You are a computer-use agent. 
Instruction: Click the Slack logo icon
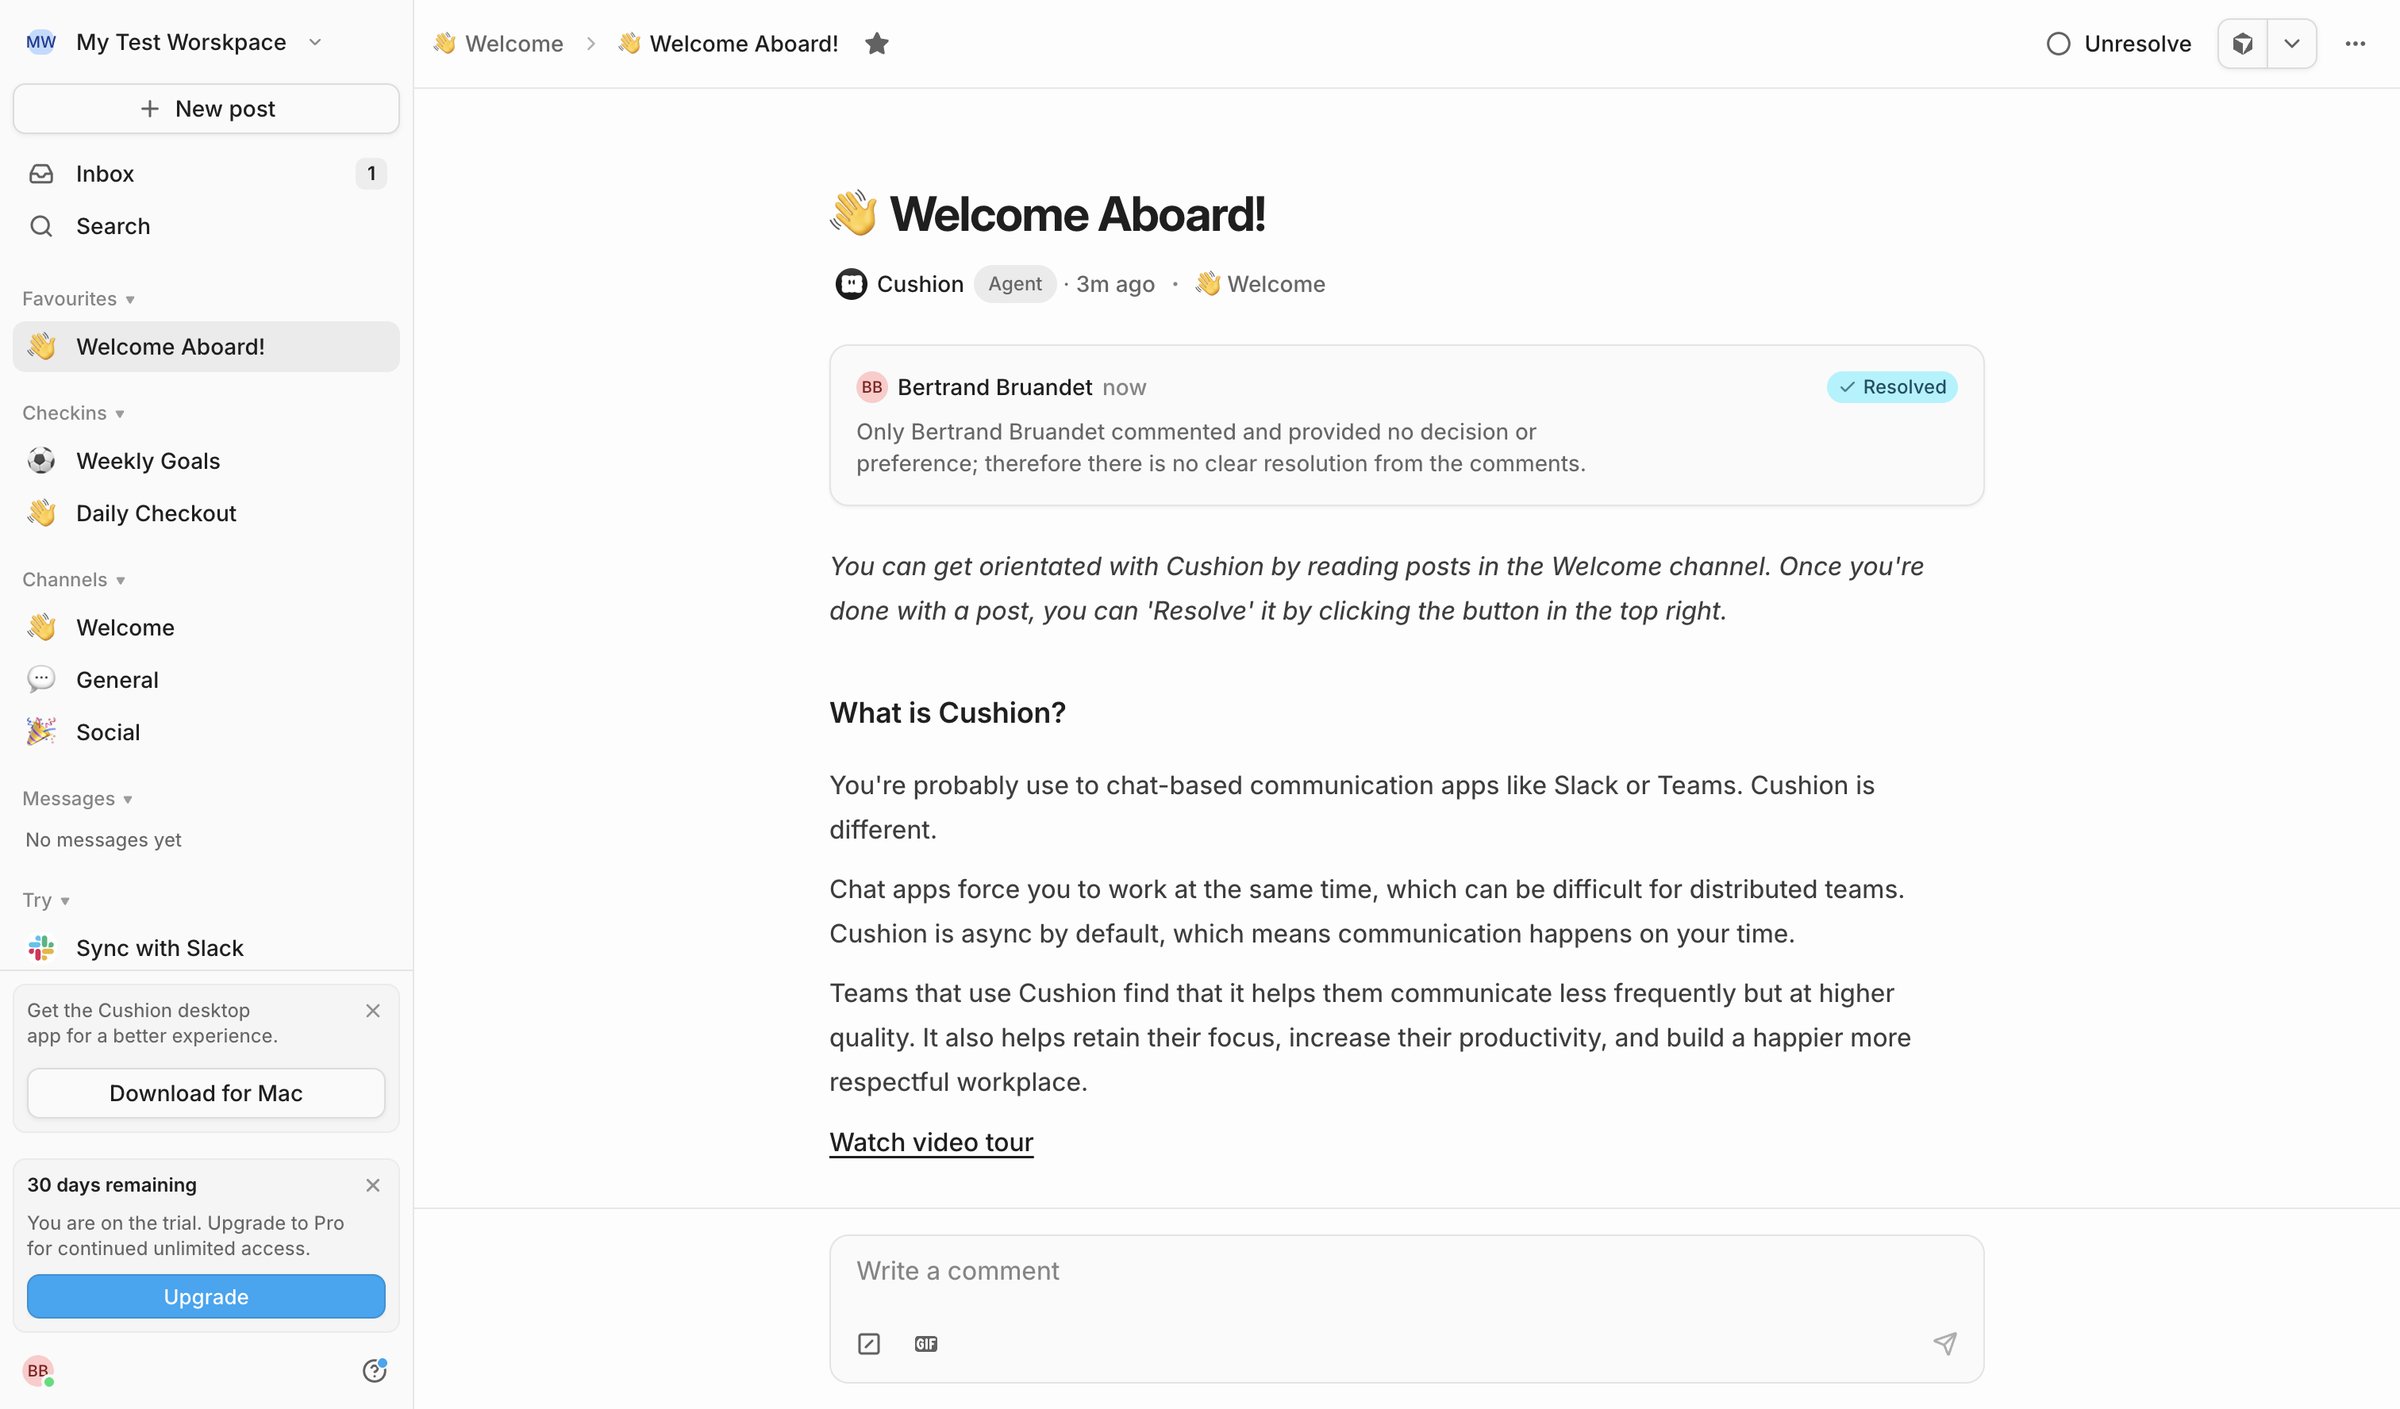(41, 947)
